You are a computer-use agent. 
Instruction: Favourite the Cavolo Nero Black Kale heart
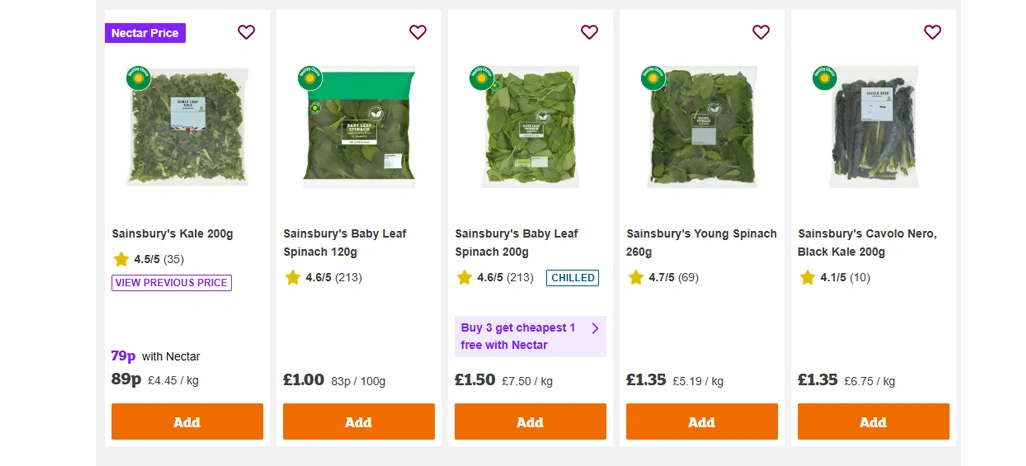[932, 32]
